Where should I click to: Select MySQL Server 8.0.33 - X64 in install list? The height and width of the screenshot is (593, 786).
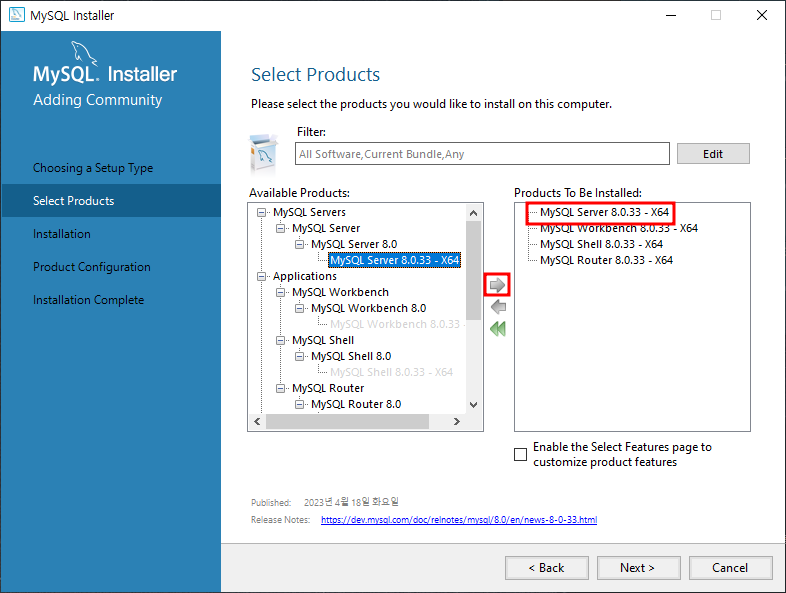605,213
